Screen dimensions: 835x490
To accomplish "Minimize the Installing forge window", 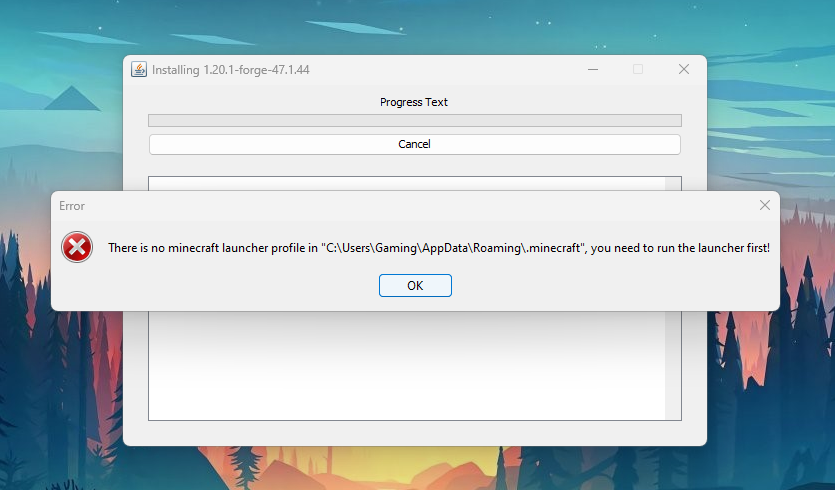I will pos(593,69).
